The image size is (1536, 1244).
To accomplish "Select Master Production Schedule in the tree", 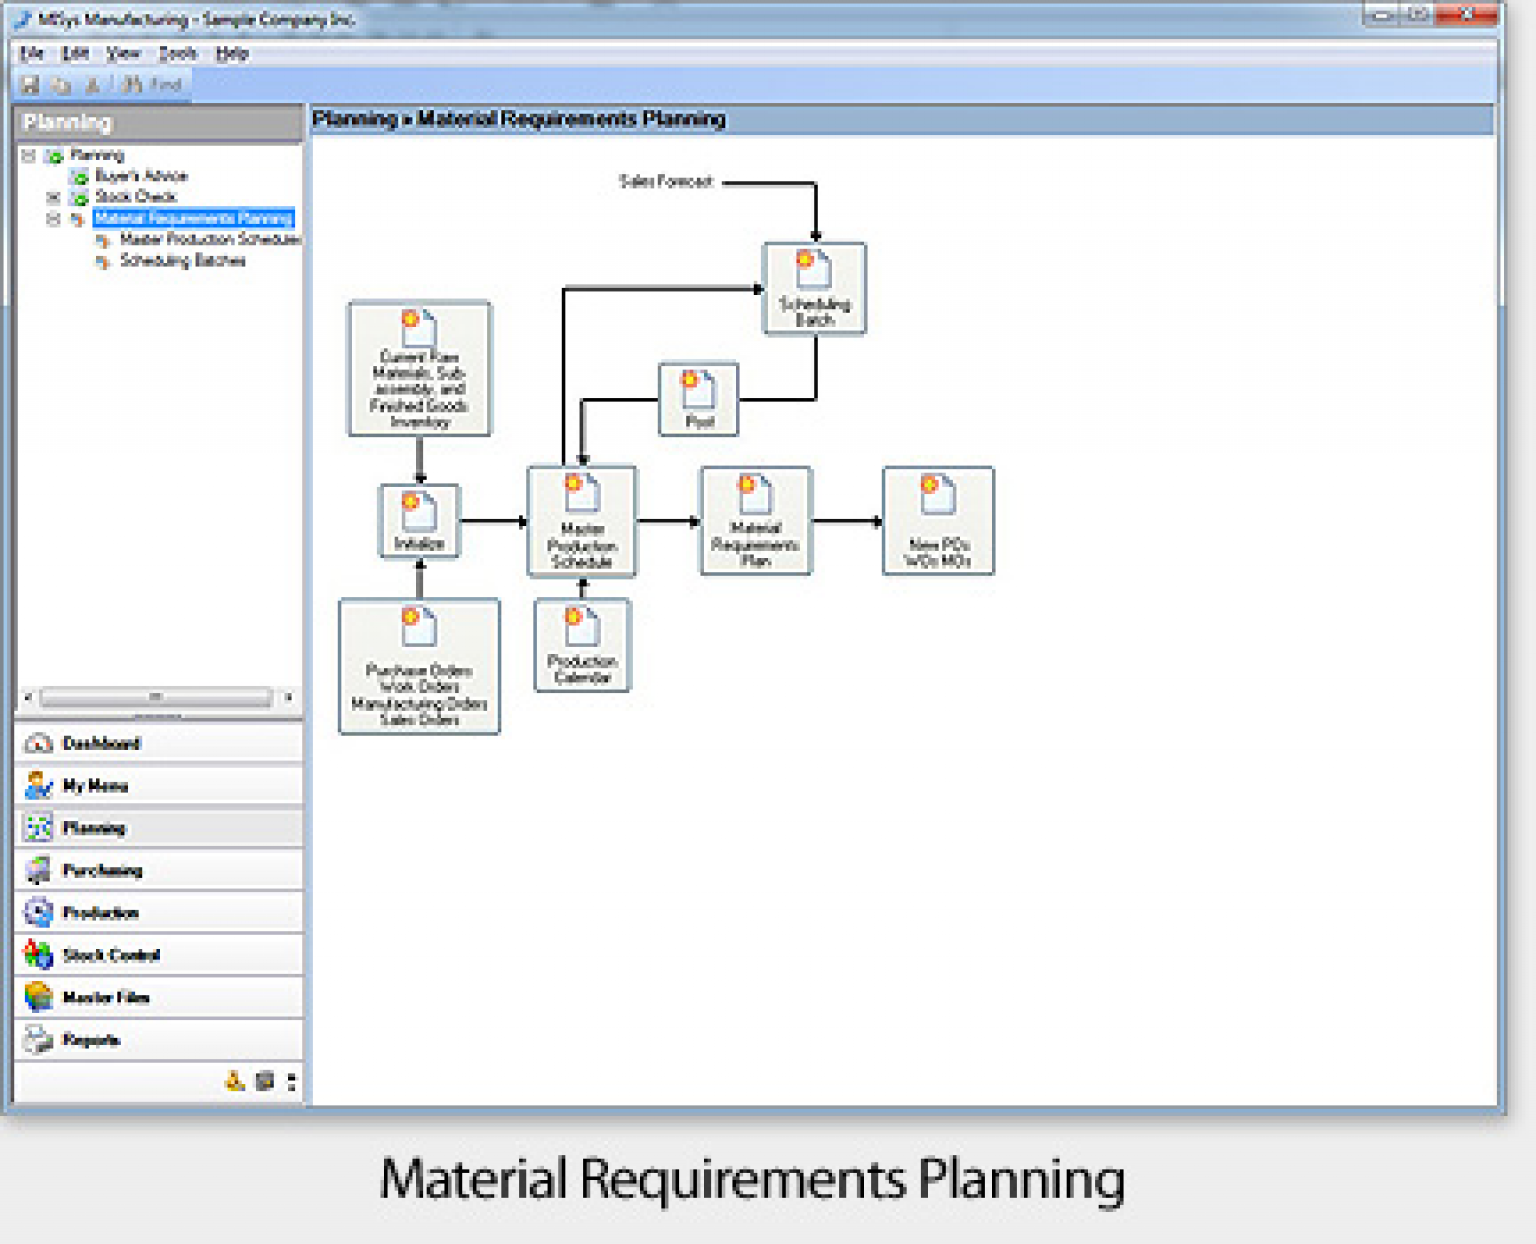I will pyautogui.click(x=210, y=239).
